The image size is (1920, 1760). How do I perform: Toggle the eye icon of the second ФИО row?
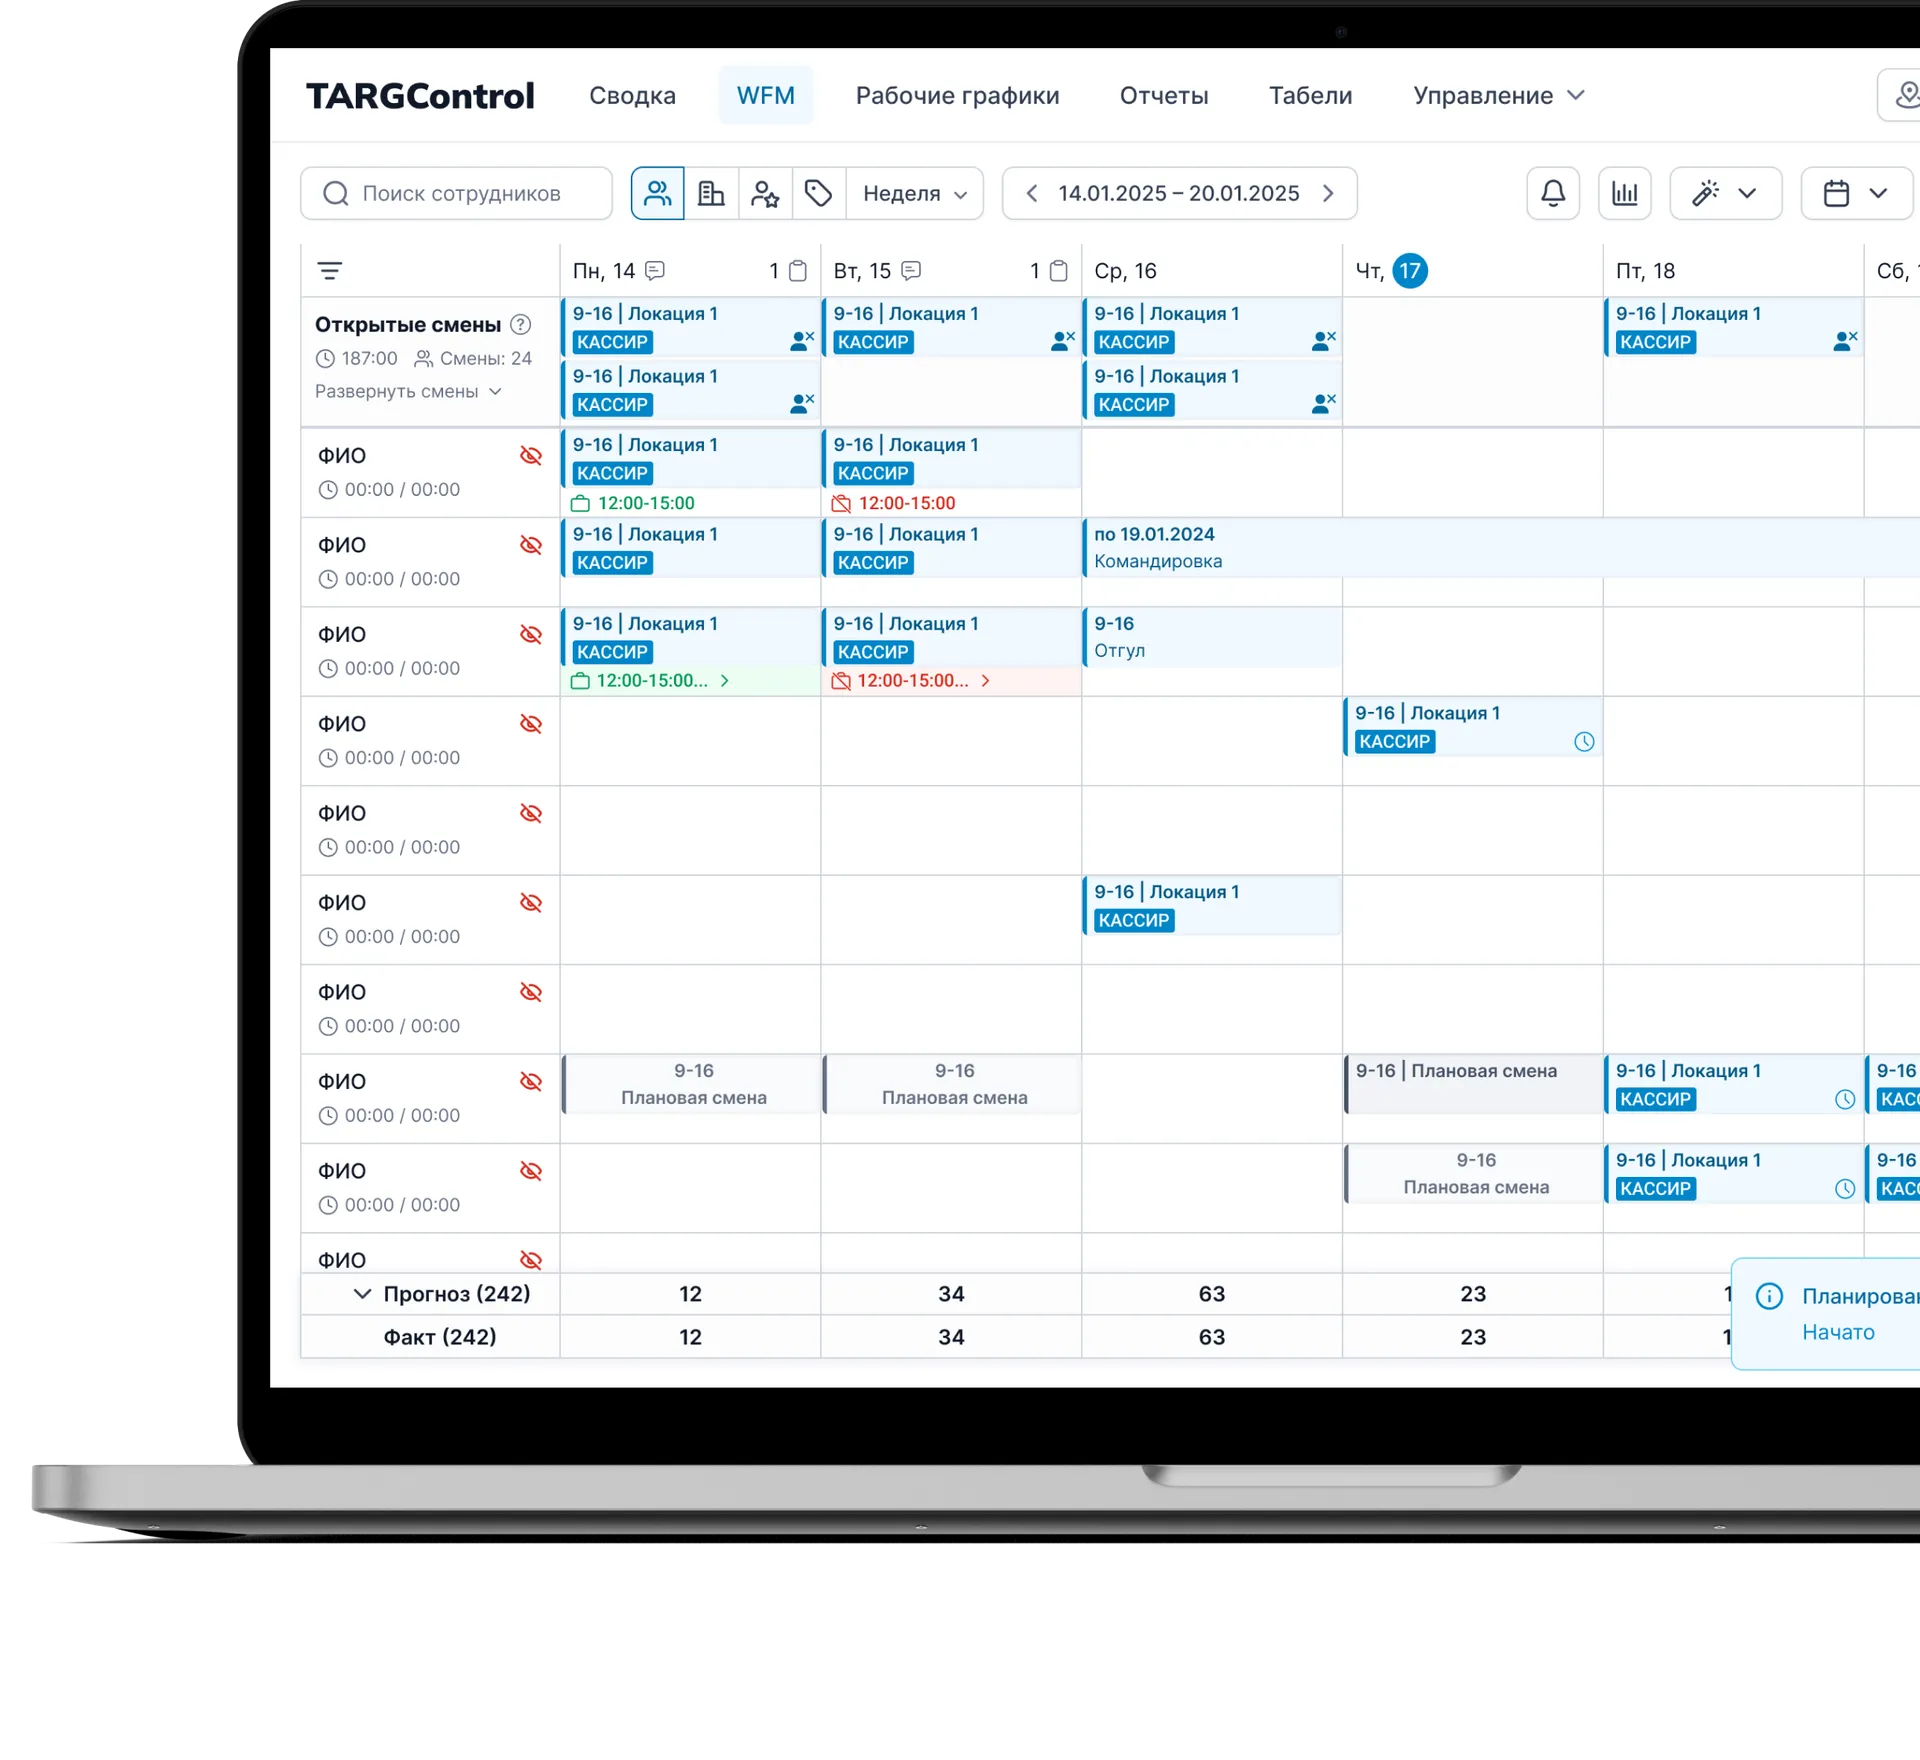click(x=531, y=545)
